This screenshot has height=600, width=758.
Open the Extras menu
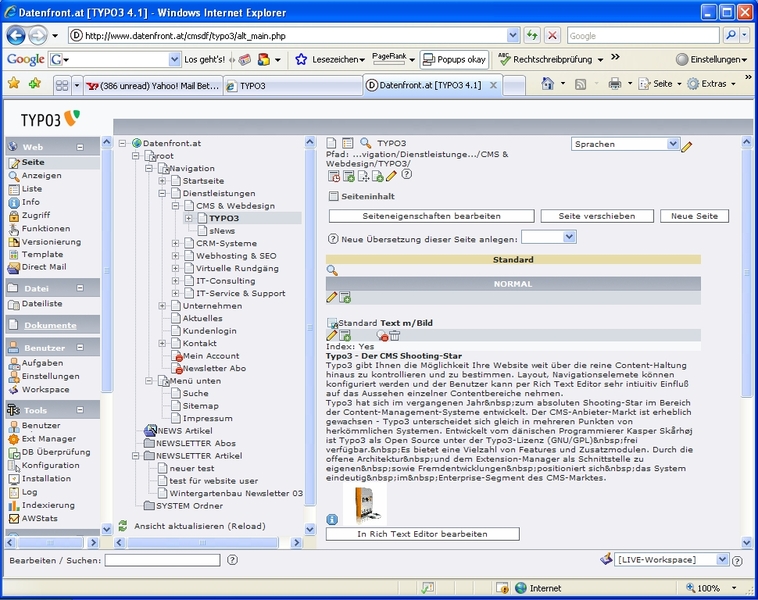click(712, 84)
